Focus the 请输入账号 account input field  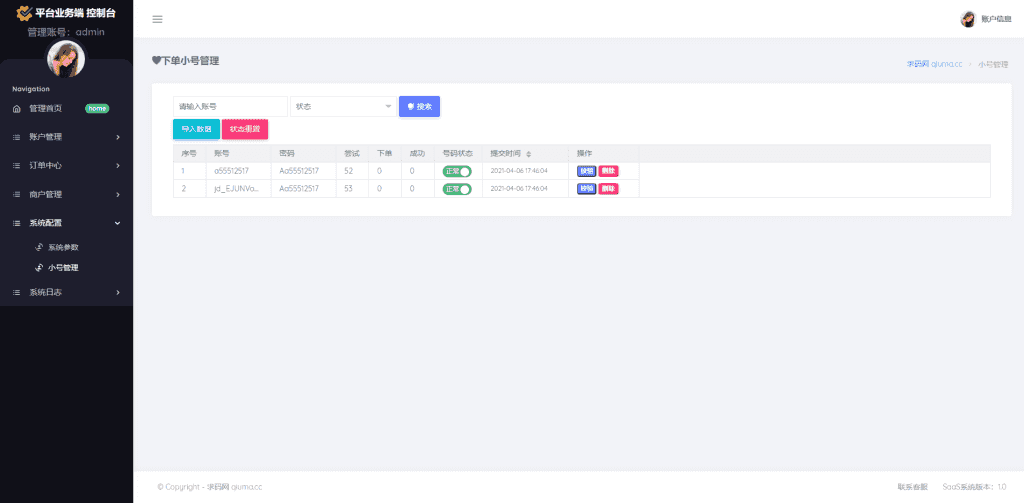point(230,106)
